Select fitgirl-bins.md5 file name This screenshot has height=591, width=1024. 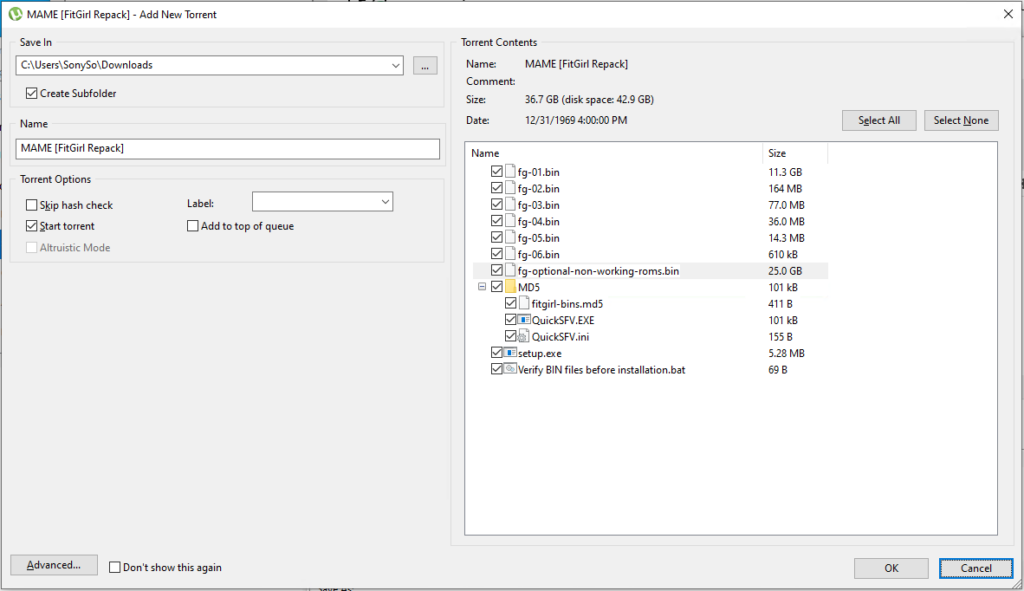568,304
